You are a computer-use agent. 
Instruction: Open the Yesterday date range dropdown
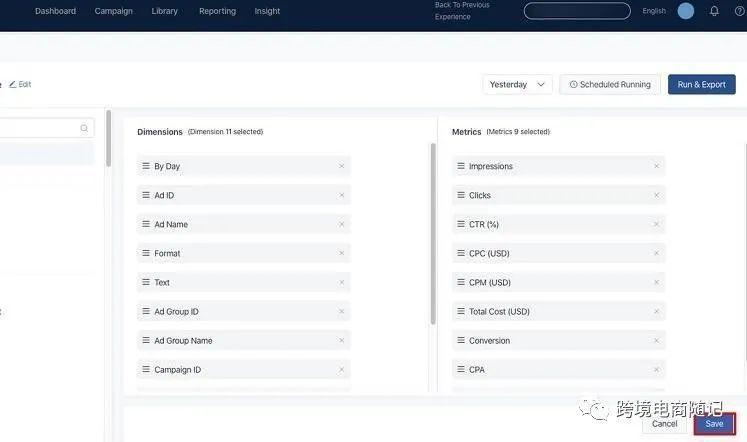[517, 85]
